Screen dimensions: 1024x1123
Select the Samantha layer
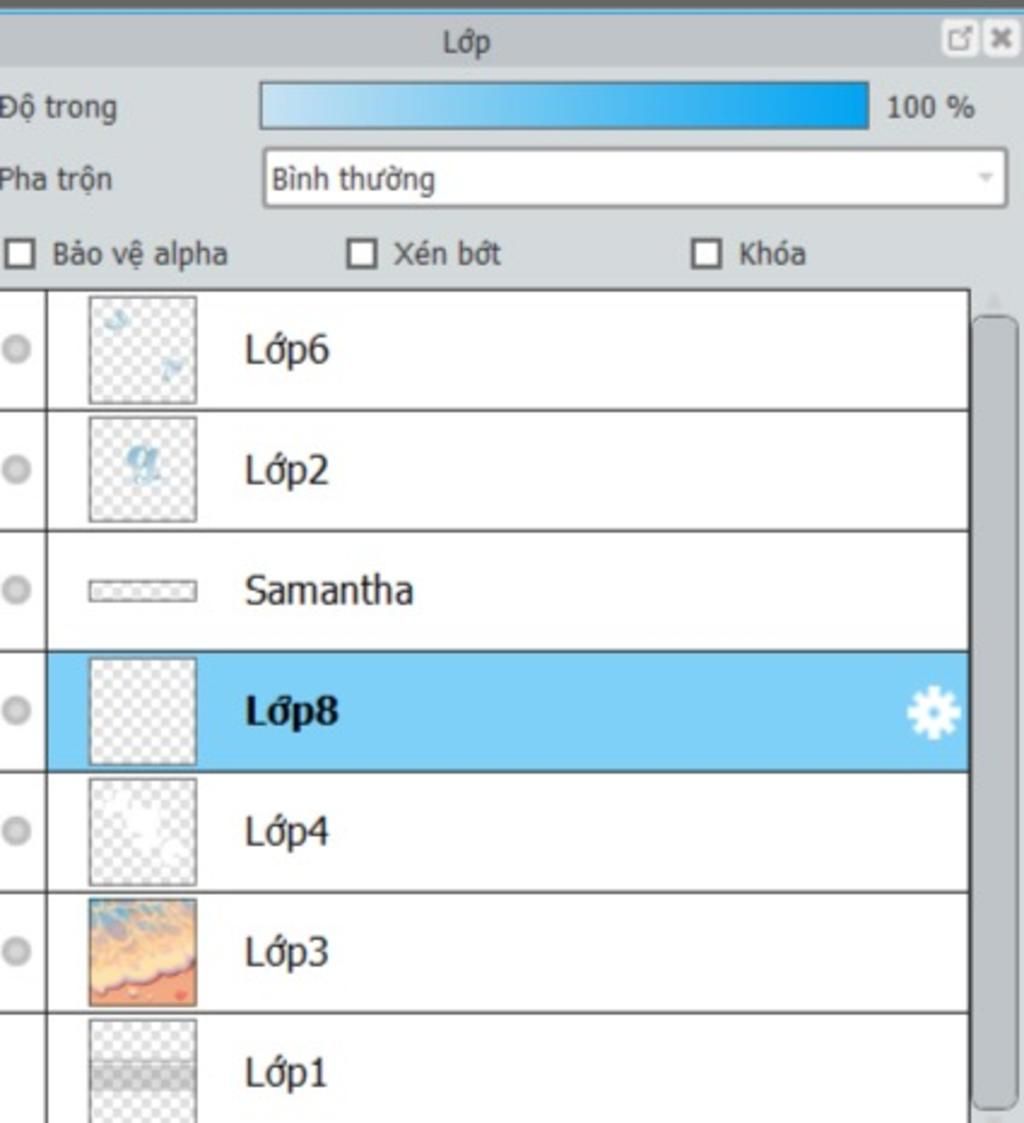point(508,591)
